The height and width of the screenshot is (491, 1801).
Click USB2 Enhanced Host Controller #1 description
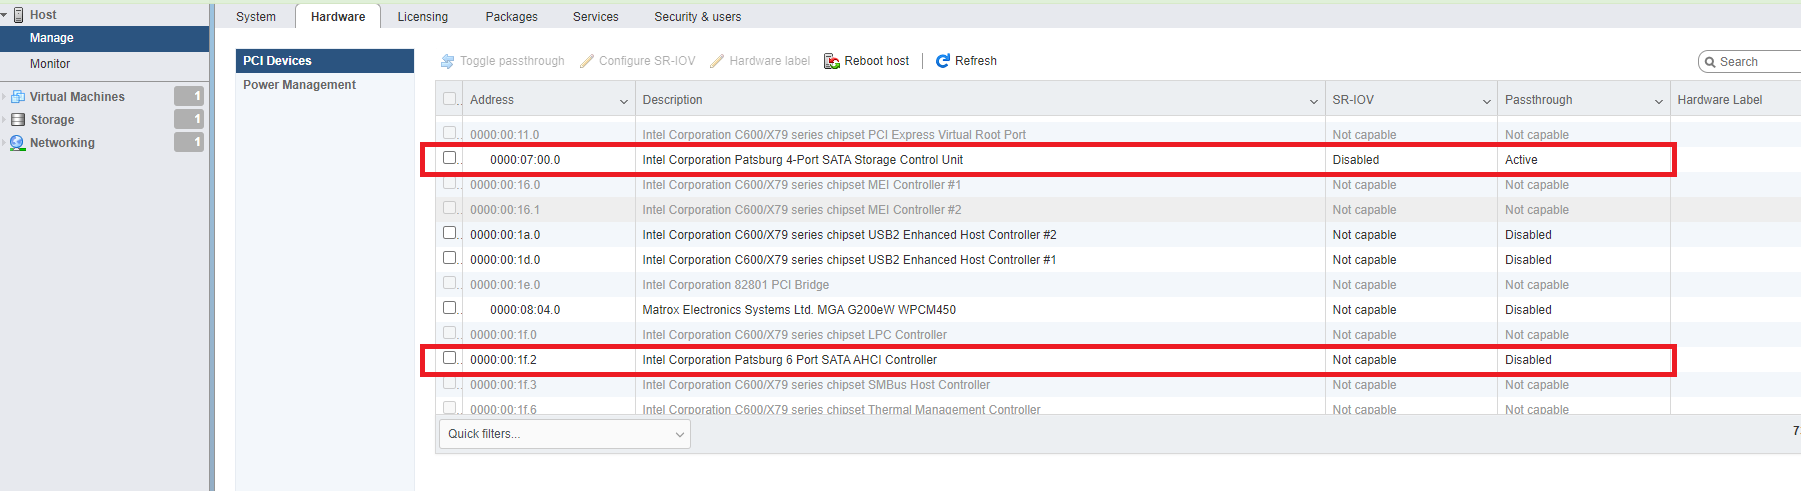coord(849,260)
